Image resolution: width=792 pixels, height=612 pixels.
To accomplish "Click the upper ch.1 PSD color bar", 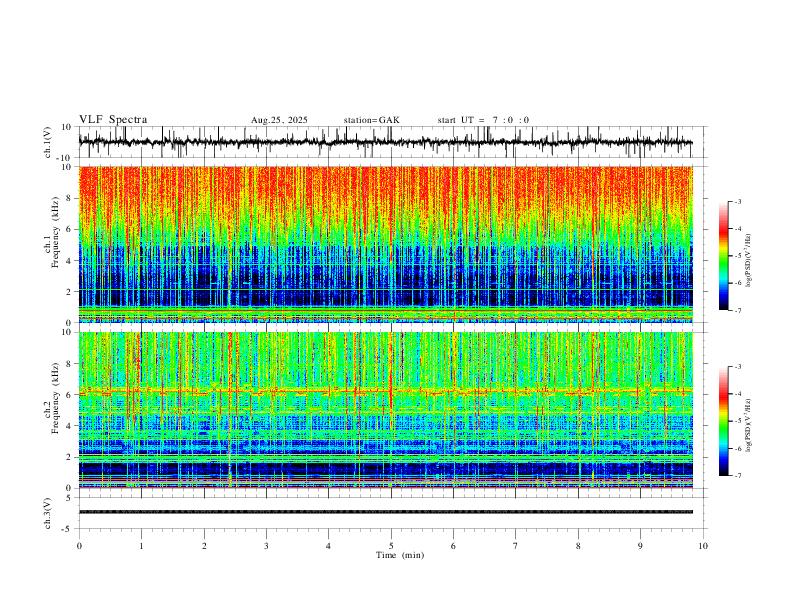I will coord(724,256).
